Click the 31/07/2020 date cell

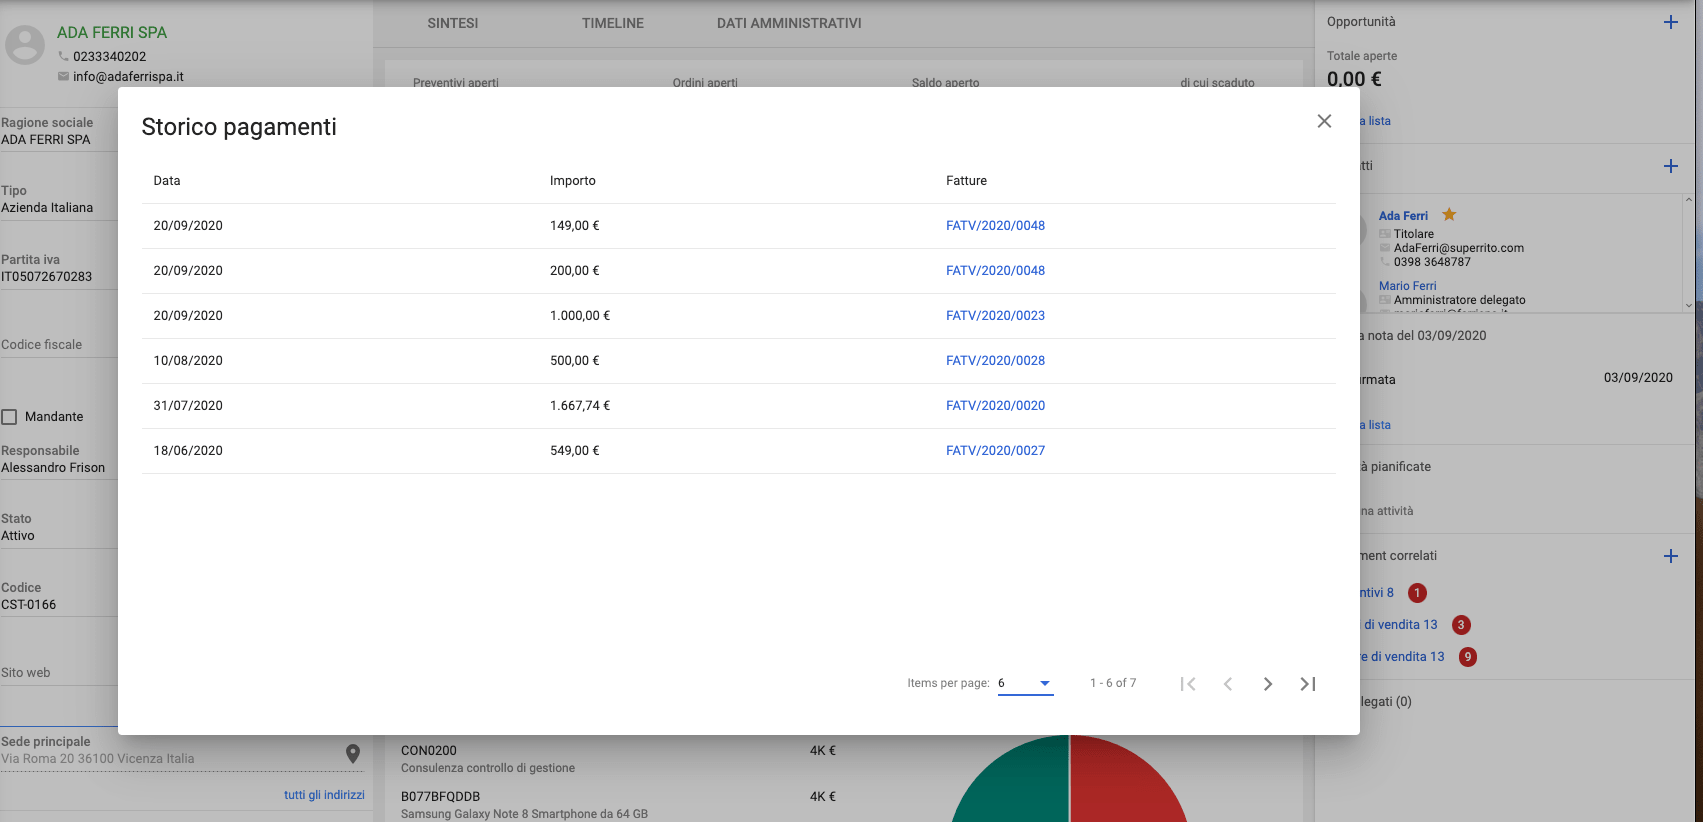(x=188, y=406)
